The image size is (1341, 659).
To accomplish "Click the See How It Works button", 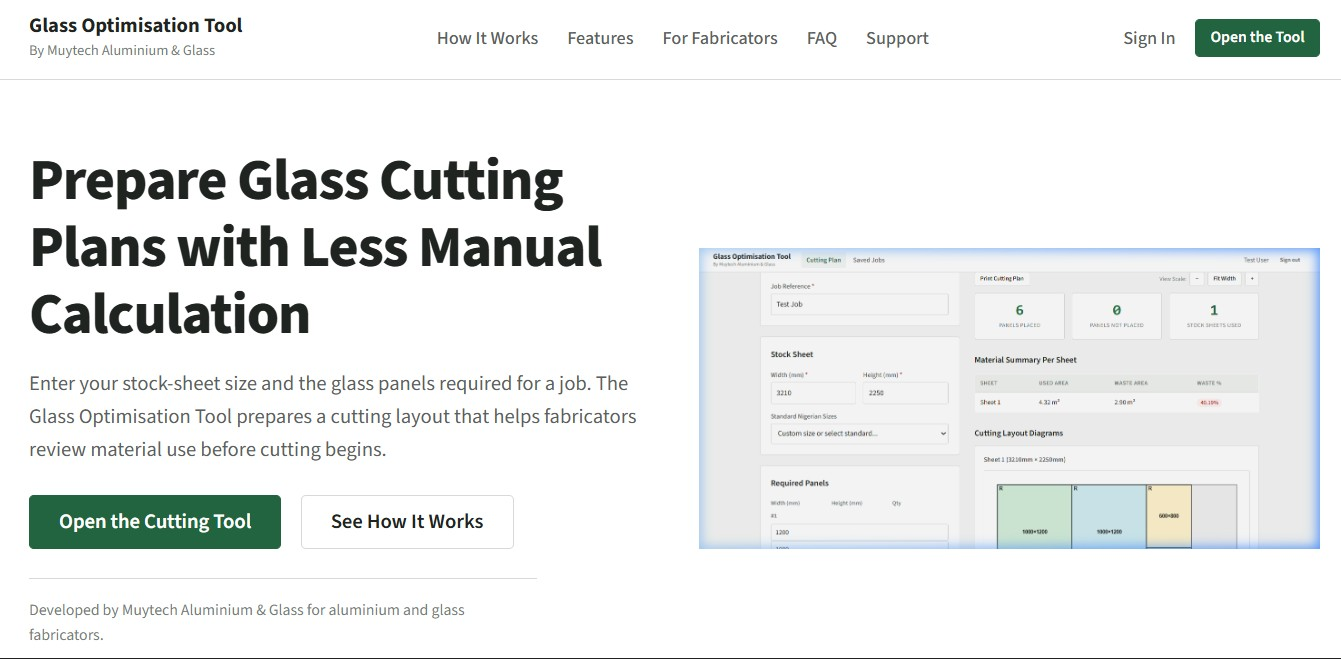I will pyautogui.click(x=407, y=522).
